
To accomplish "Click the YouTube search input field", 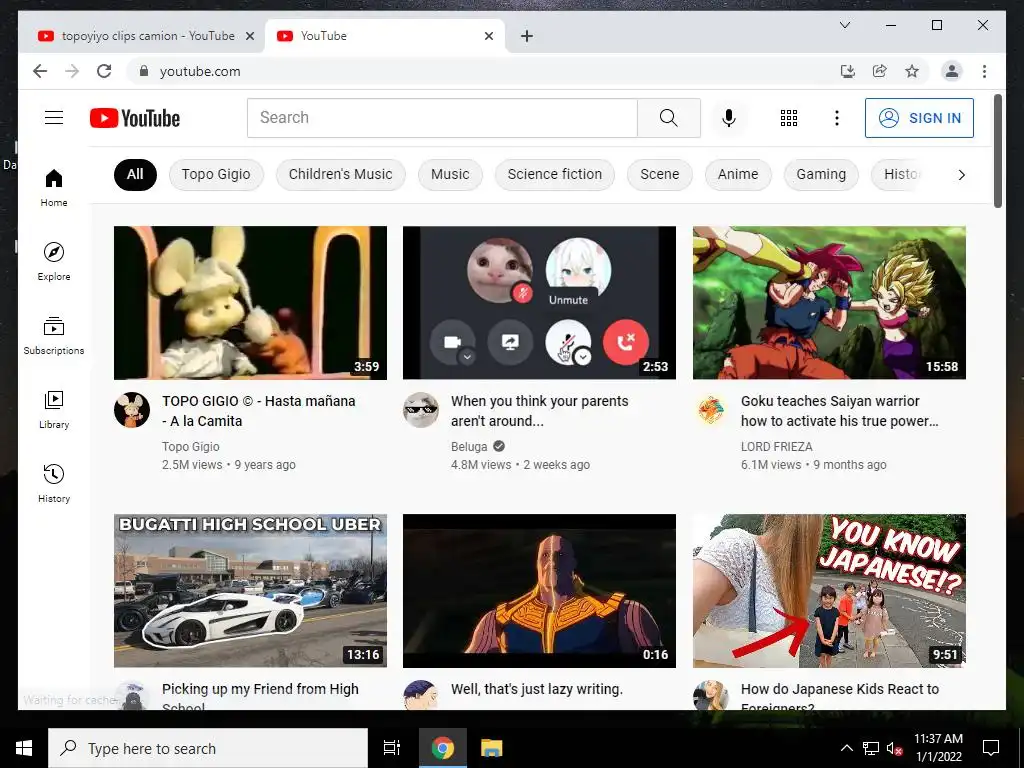I will pyautogui.click(x=442, y=118).
